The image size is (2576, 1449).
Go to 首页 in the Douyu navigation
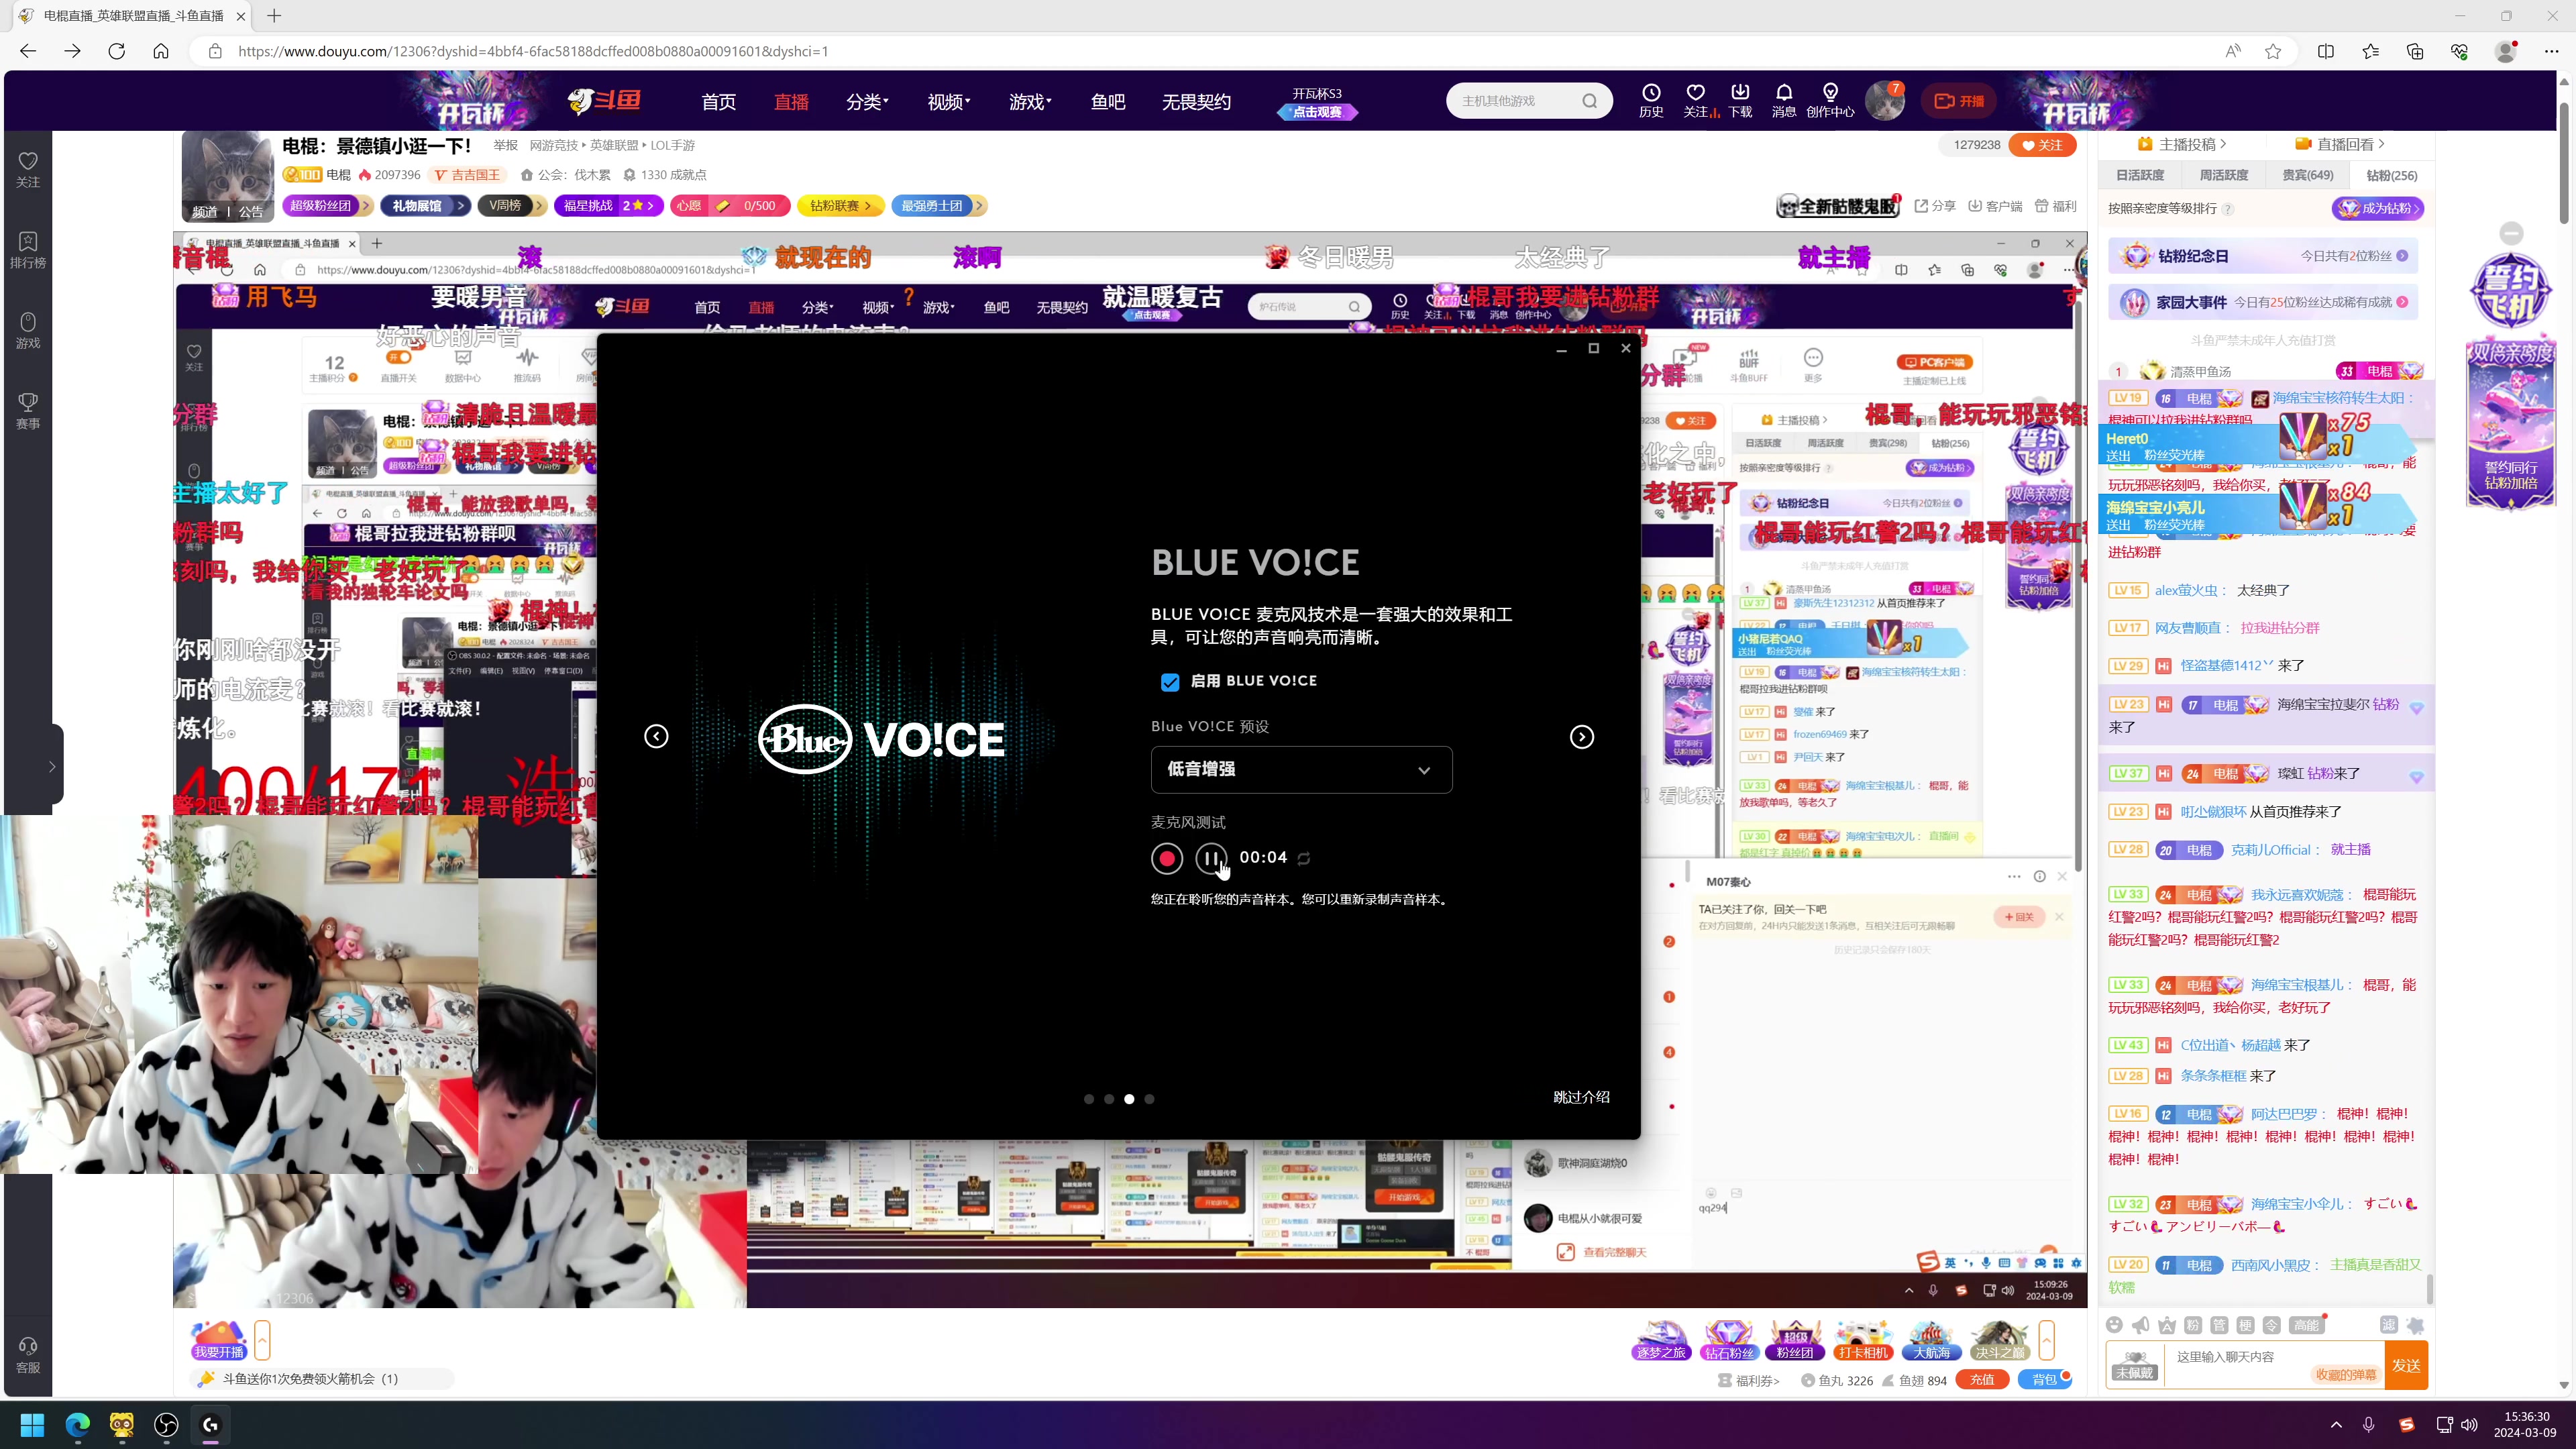click(x=718, y=101)
